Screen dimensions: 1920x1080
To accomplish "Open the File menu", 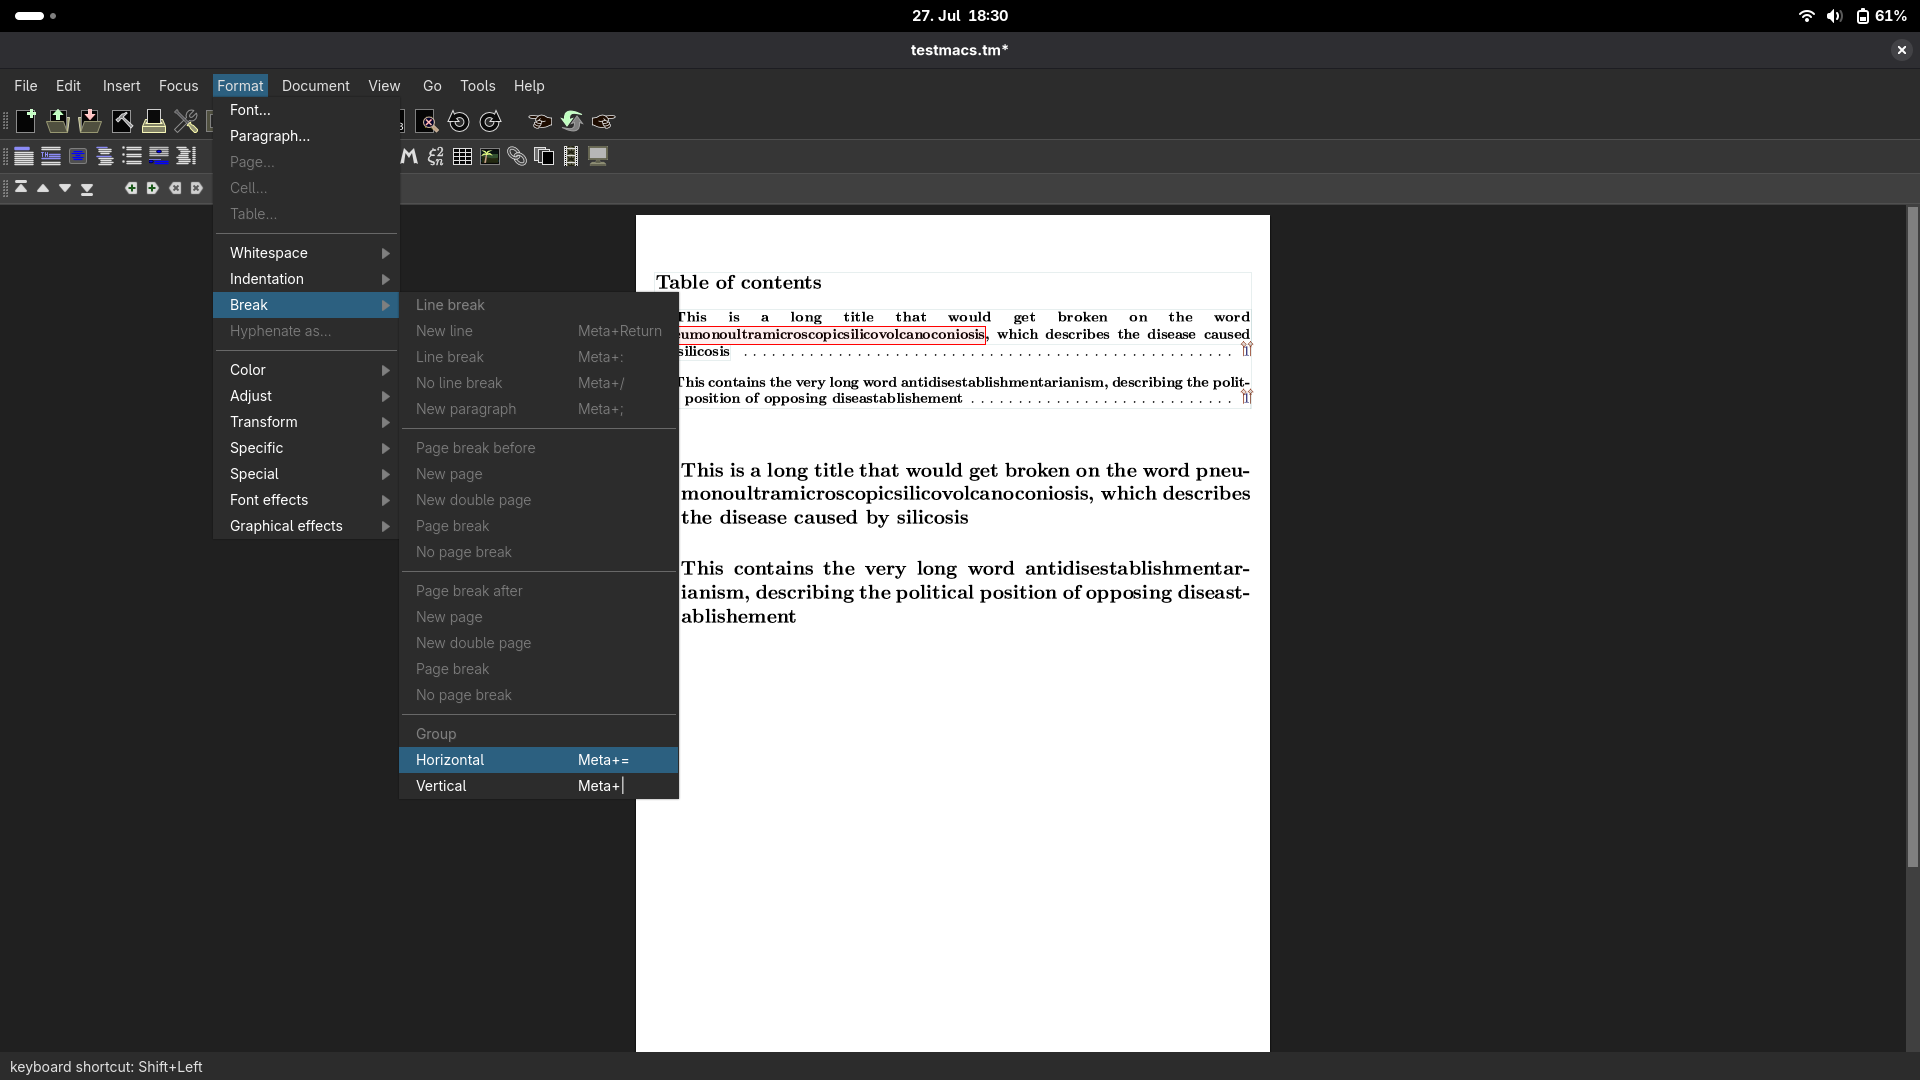I will pyautogui.click(x=26, y=86).
